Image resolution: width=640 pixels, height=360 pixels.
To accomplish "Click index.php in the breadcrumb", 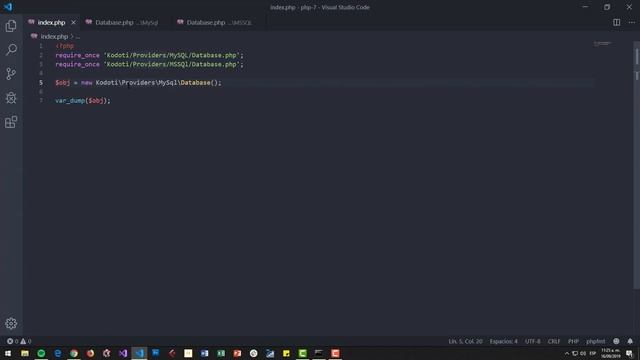I will tap(54, 36).
